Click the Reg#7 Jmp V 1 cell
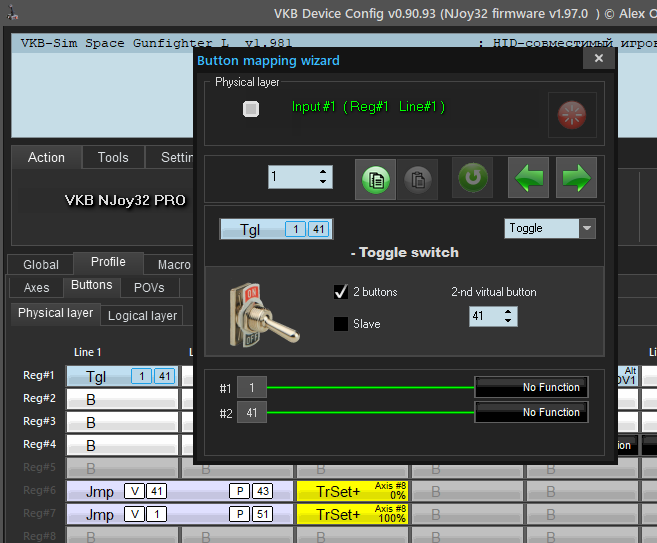 tap(180, 514)
